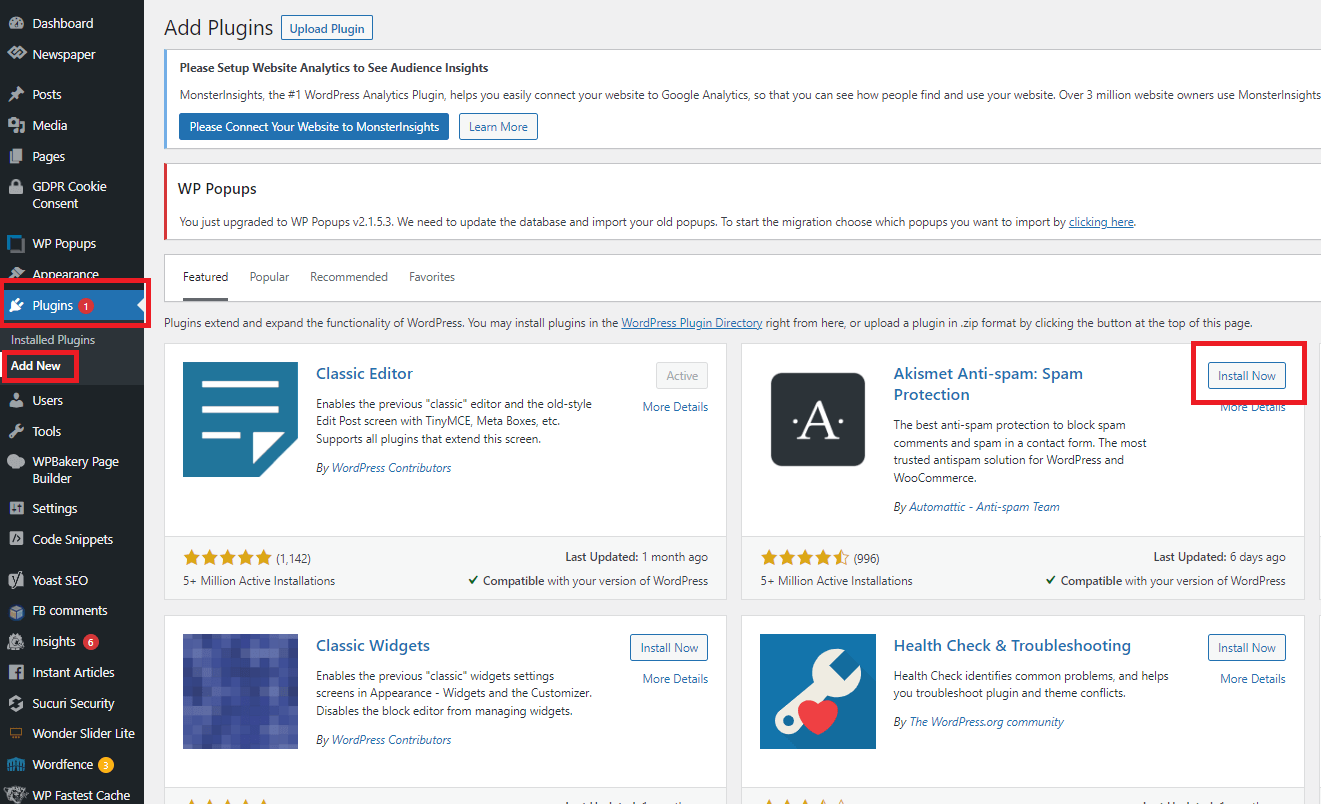Open the Featured plugins tab
Viewport: 1321px width, 804px height.
tap(205, 277)
